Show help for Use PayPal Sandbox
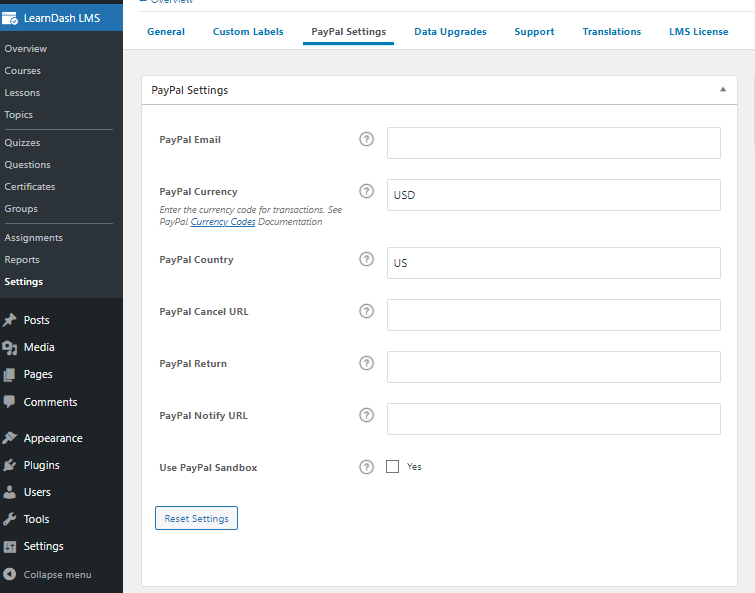Image resolution: width=755 pixels, height=593 pixels. (x=366, y=467)
